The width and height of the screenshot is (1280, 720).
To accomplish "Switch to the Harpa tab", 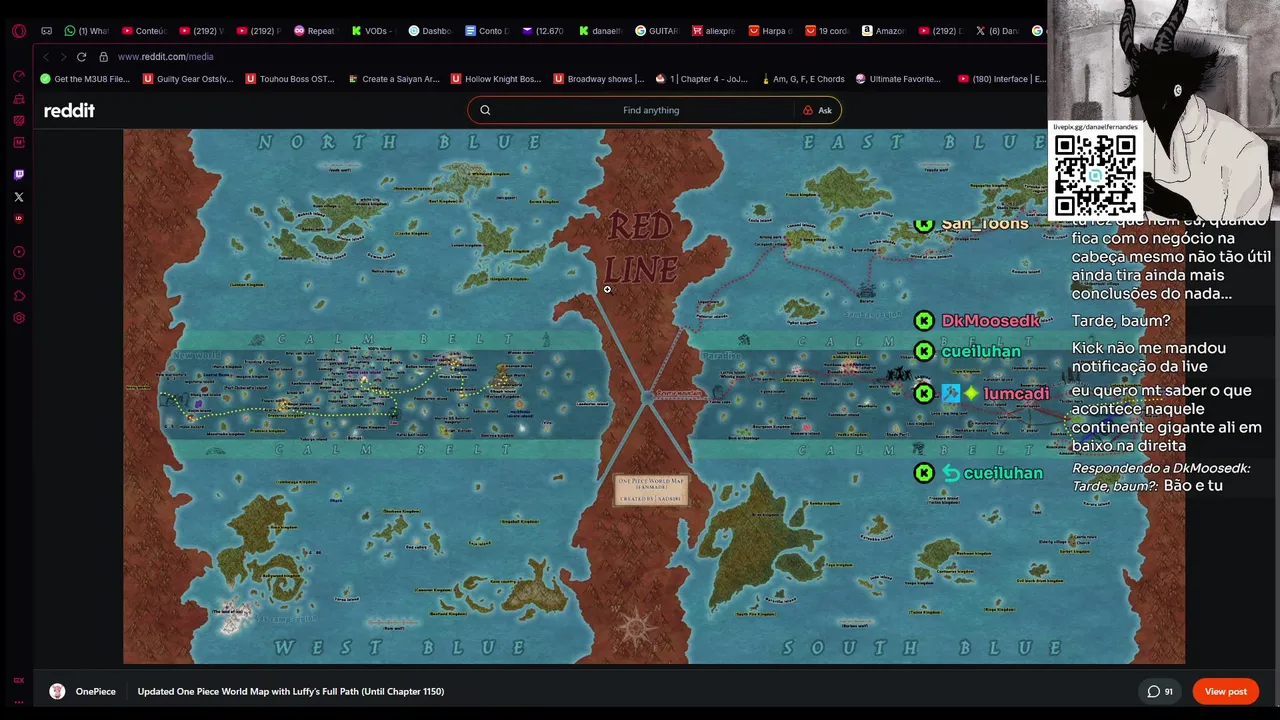I will point(770,31).
